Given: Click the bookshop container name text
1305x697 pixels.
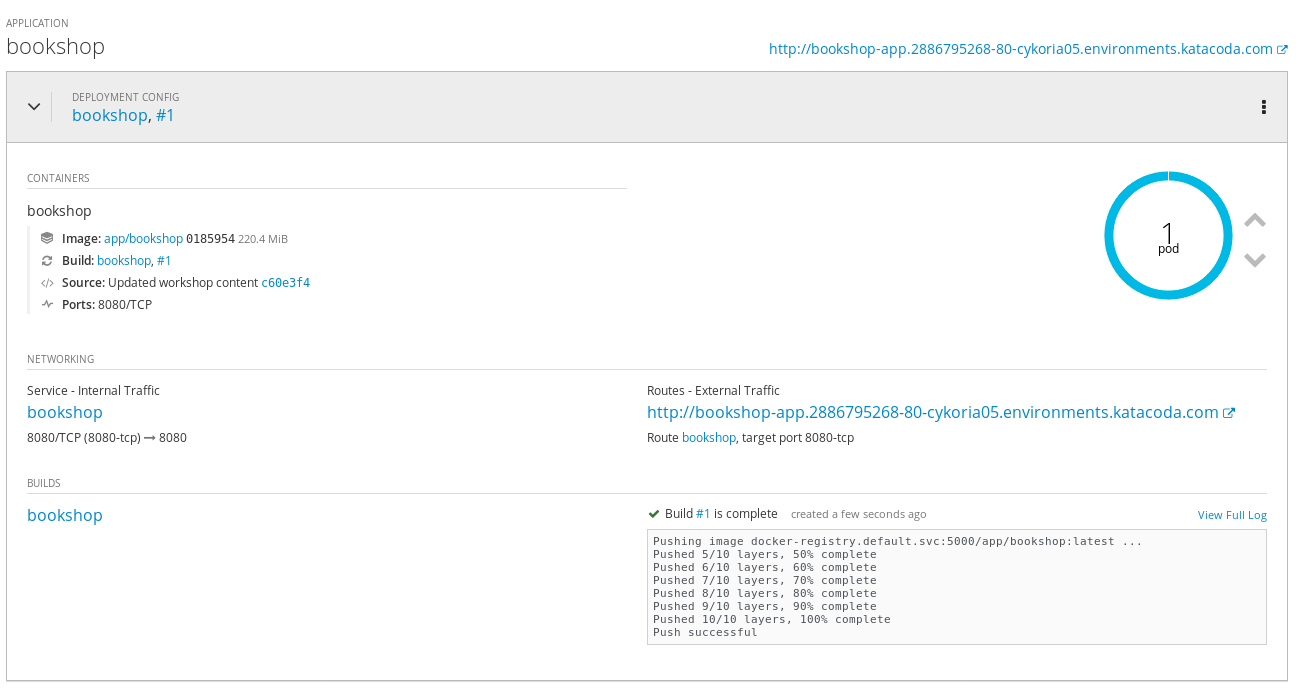Looking at the screenshot, I should coord(59,211).
